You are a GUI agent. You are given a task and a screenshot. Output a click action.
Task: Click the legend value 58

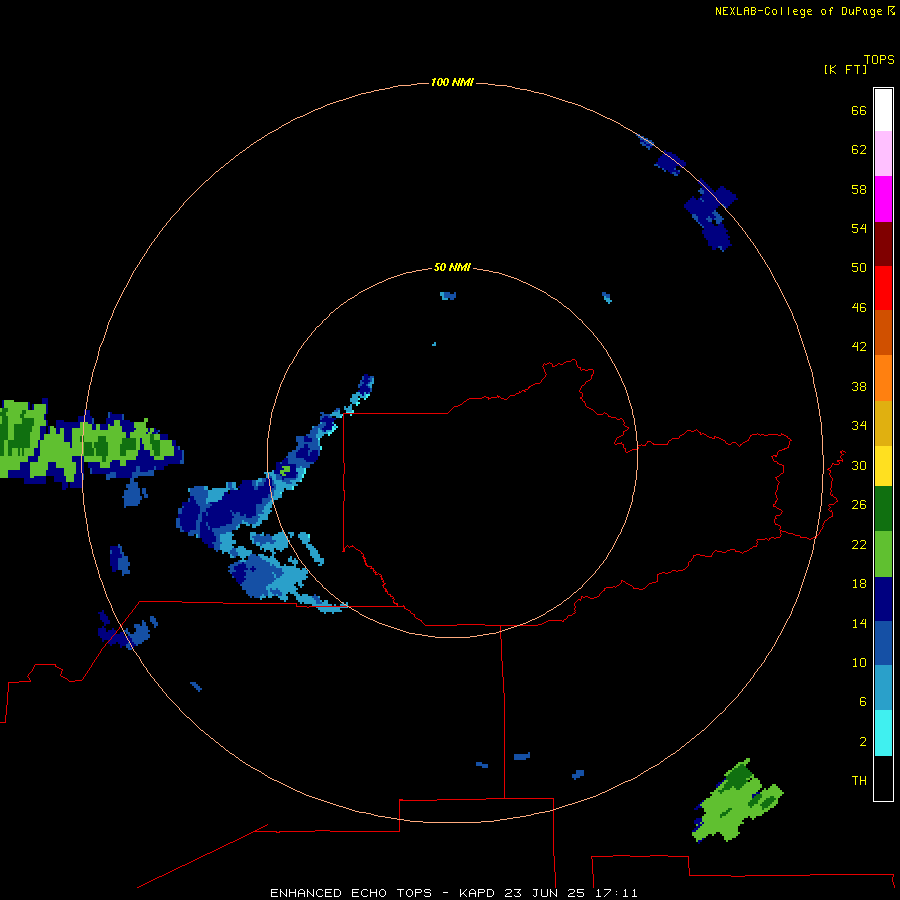859,189
